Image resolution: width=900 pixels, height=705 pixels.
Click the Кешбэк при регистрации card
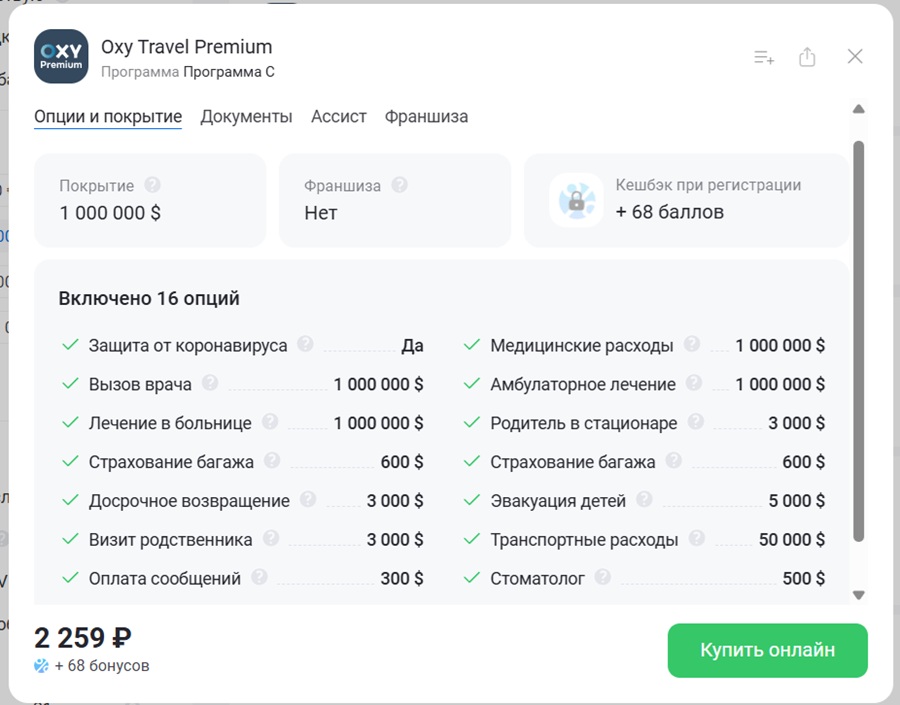tap(686, 200)
